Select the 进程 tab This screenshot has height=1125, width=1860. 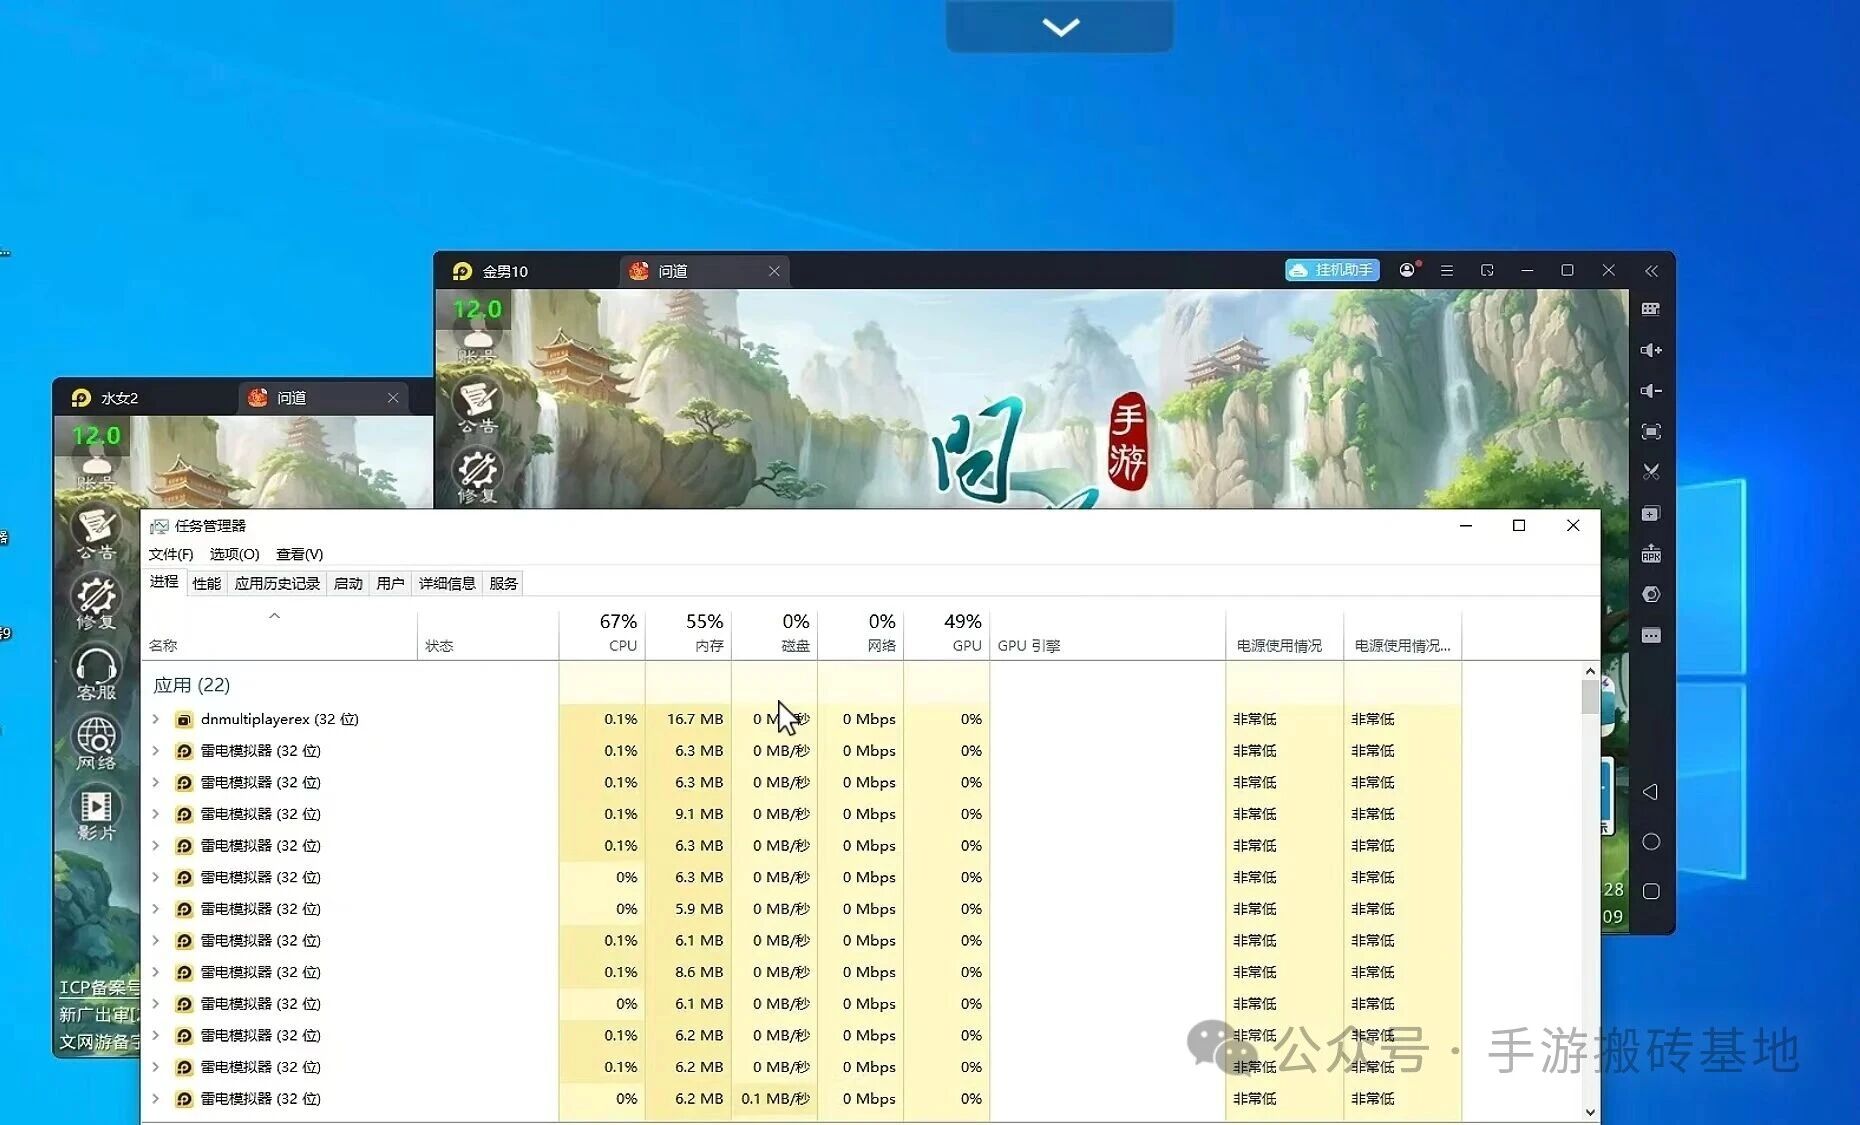(164, 582)
